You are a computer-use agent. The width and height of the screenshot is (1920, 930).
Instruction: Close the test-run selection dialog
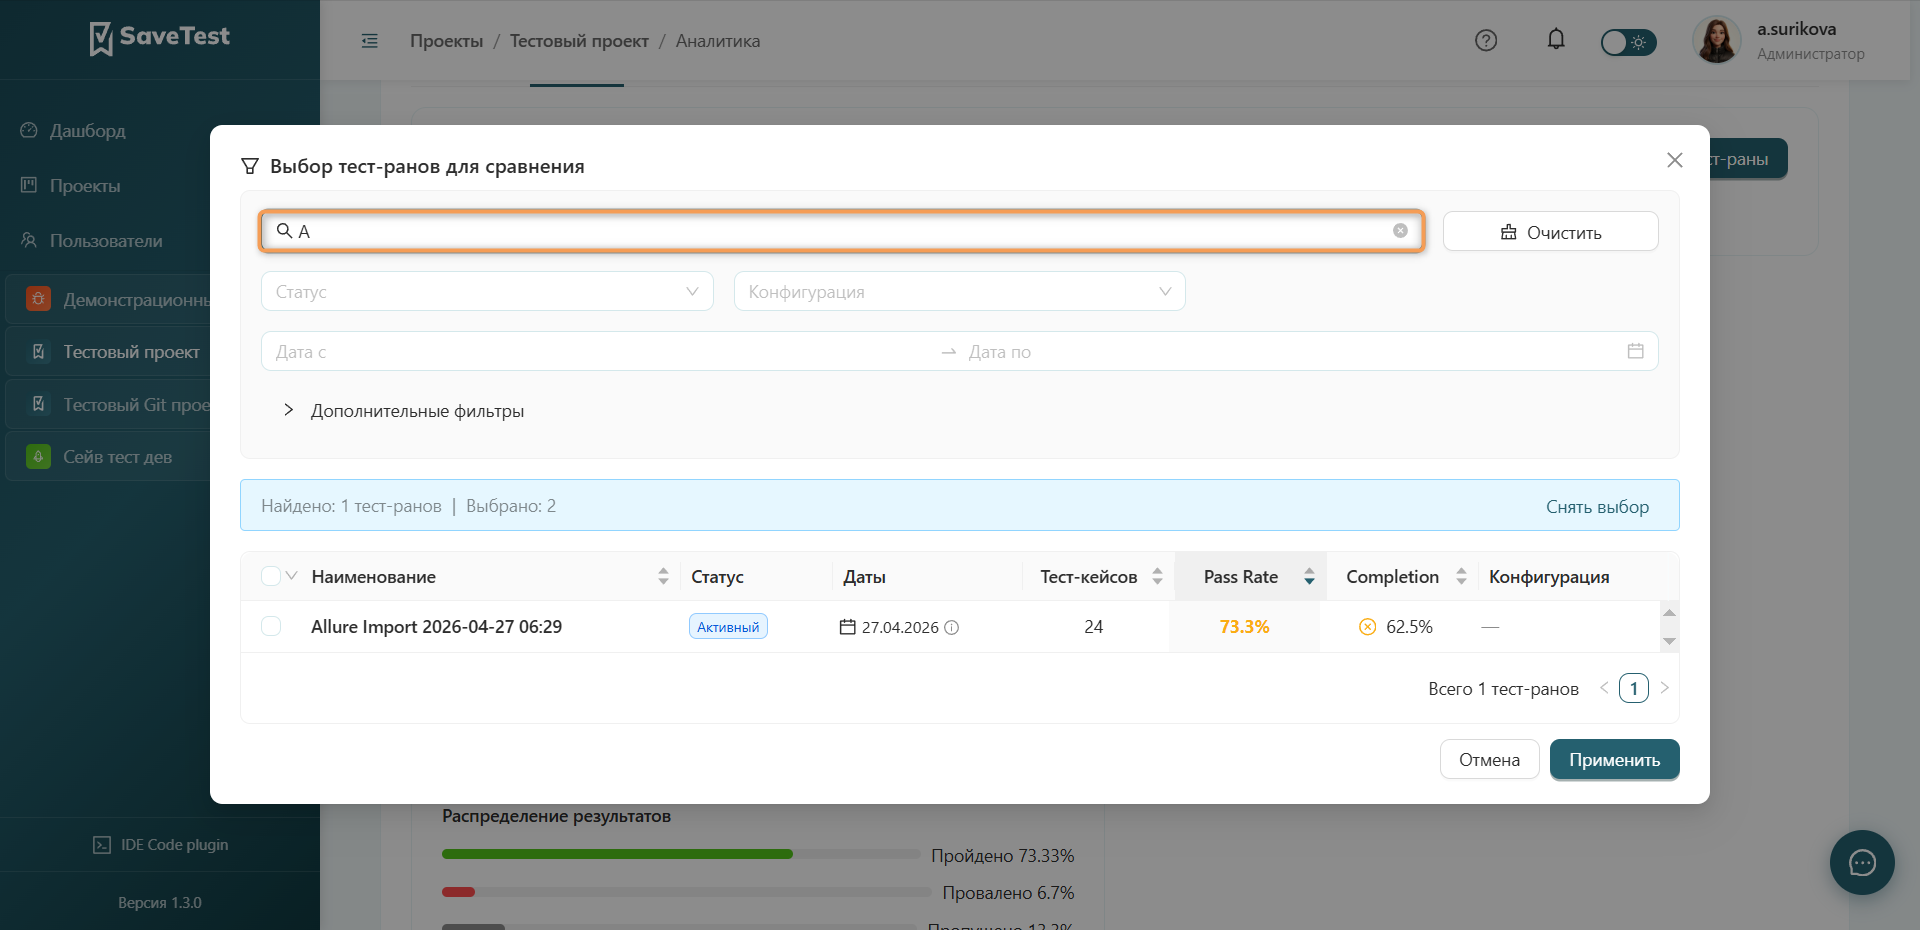click(1675, 160)
